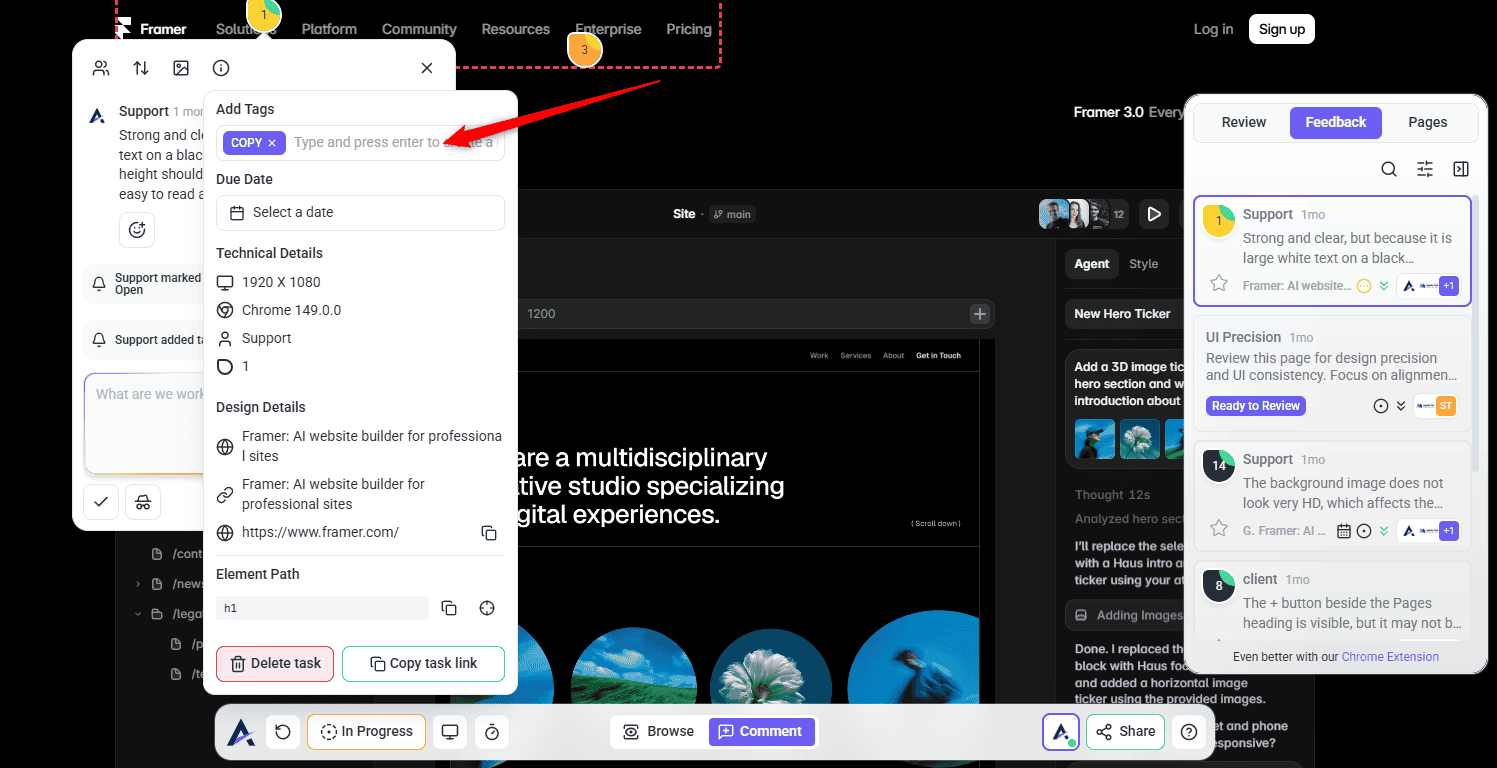Open the Platform menu on Framer site
The height and width of the screenshot is (768, 1497).
point(329,29)
